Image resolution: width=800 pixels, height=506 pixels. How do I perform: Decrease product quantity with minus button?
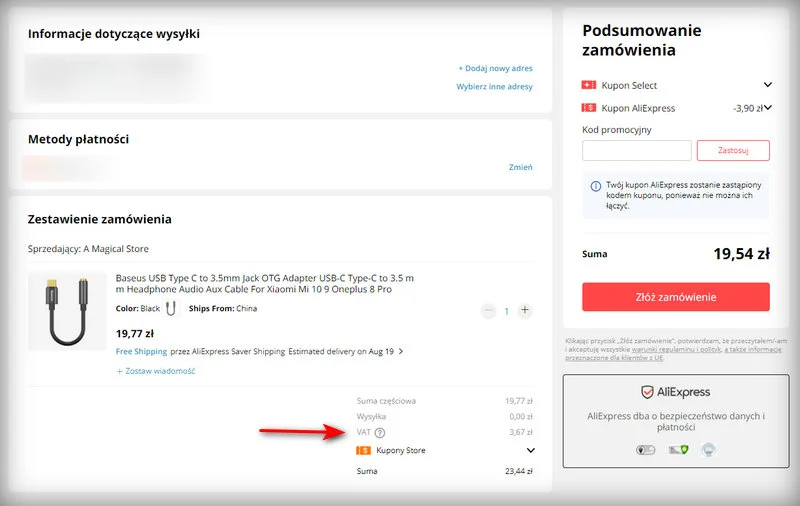point(488,311)
